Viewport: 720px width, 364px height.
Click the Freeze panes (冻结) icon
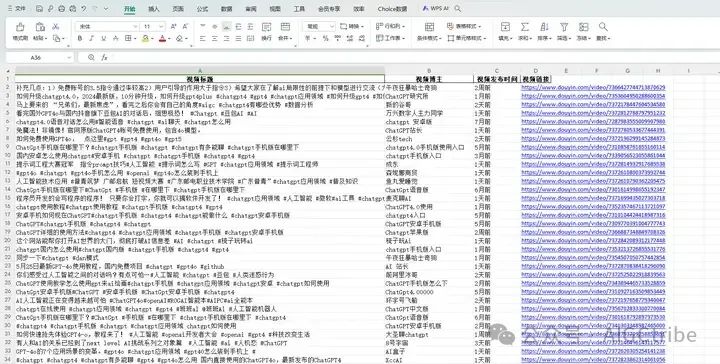(x=583, y=27)
